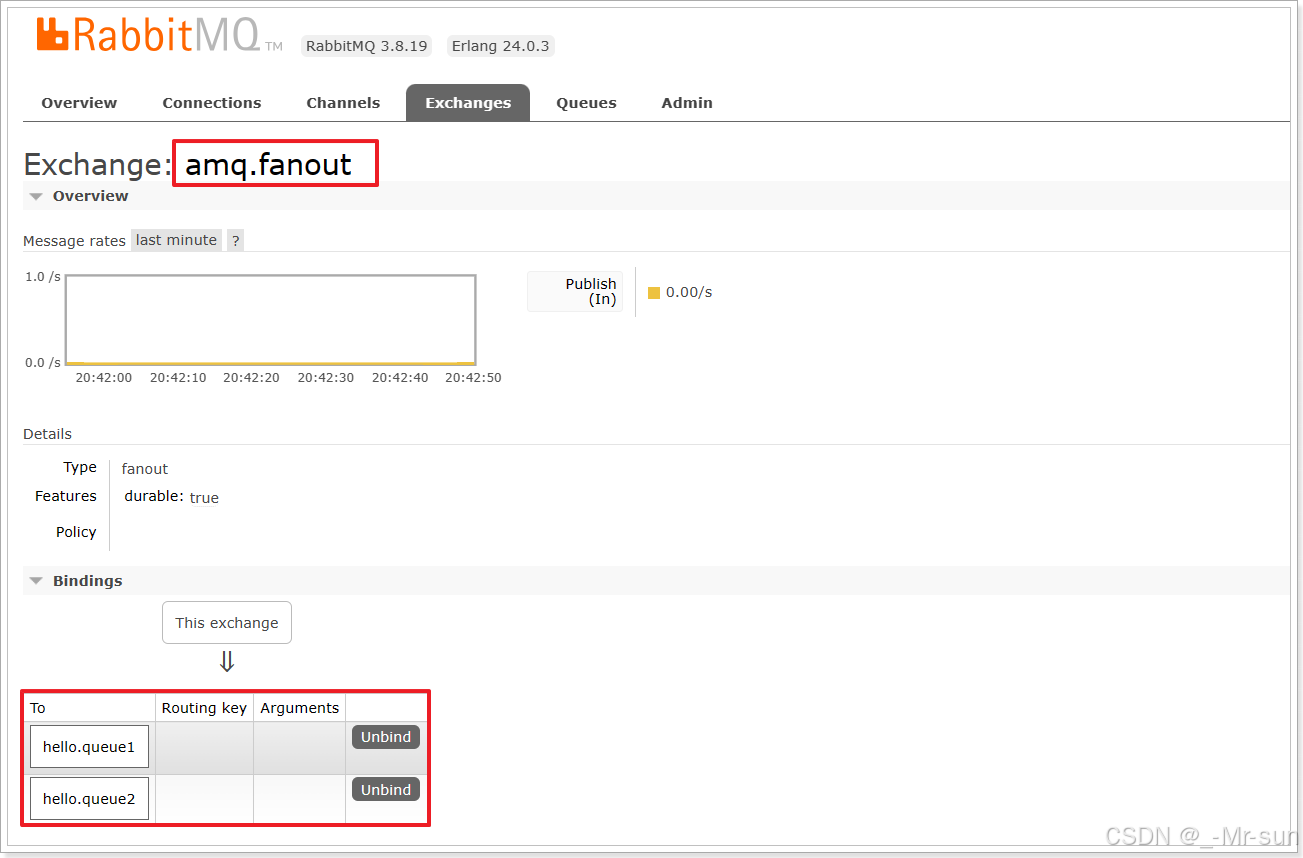Click the Arguments column header
1303x858 pixels.
click(x=300, y=708)
